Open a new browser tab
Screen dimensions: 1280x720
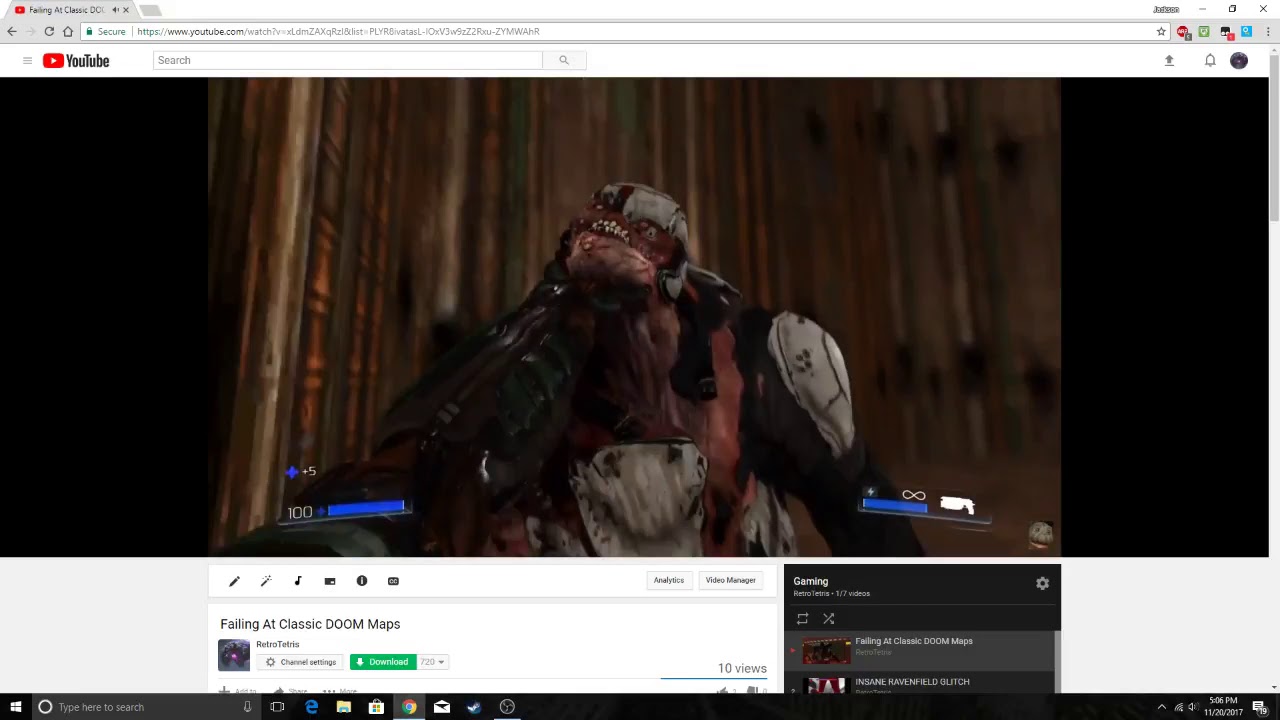[x=150, y=10]
